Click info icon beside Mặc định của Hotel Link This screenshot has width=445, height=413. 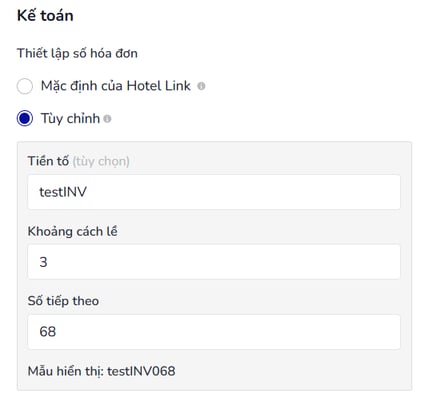tap(201, 86)
